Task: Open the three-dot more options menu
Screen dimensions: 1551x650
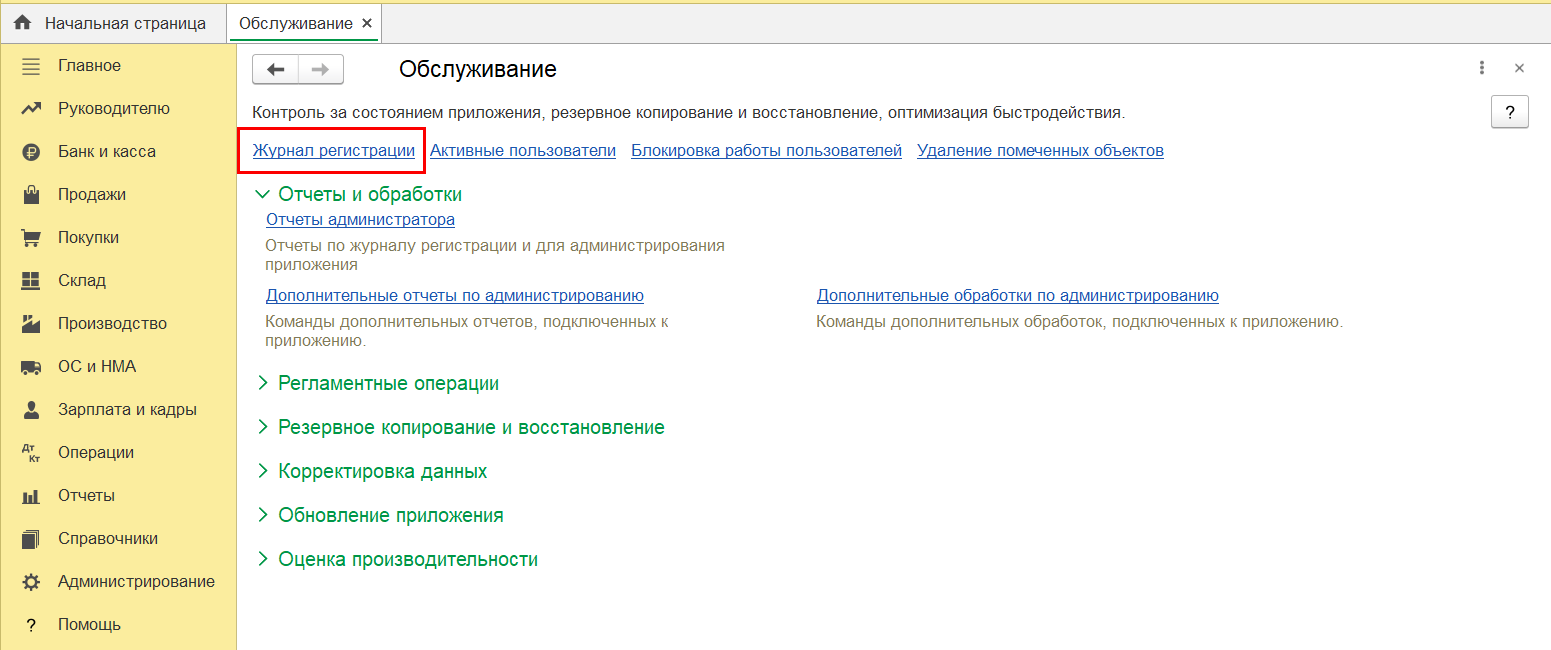Action: pos(1482,69)
